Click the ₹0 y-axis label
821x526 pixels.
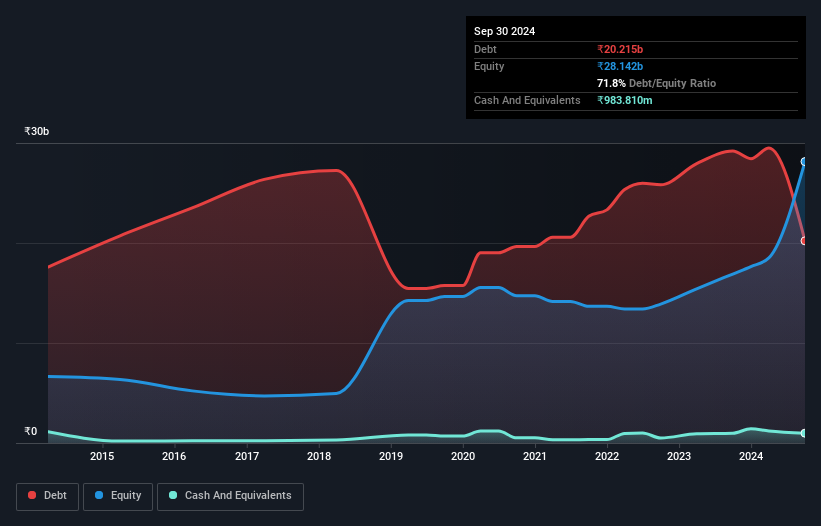tap(31, 431)
